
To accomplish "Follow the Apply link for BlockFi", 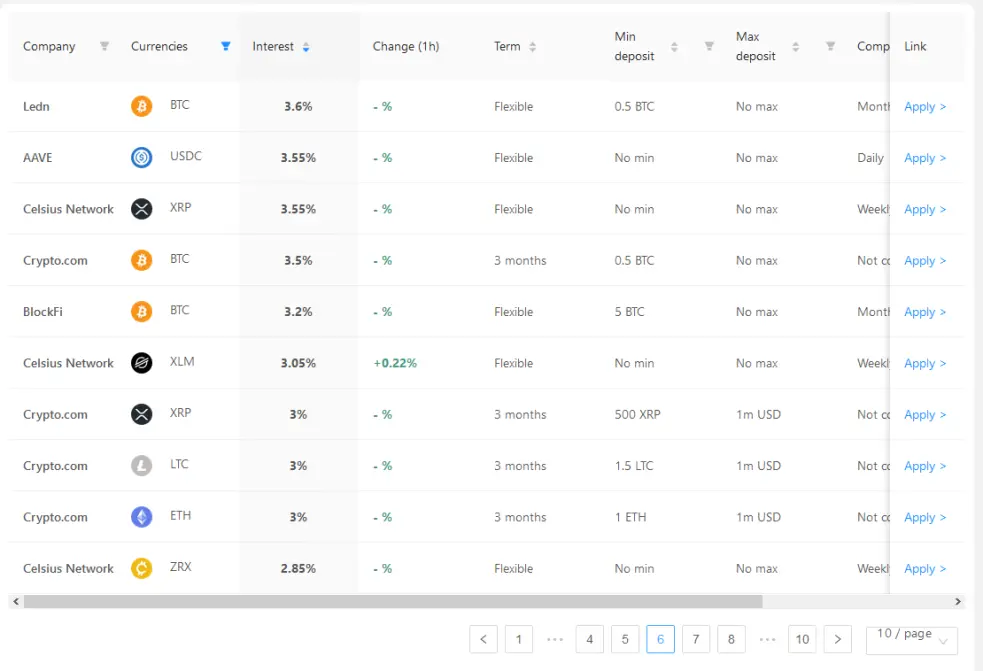I will (x=925, y=312).
